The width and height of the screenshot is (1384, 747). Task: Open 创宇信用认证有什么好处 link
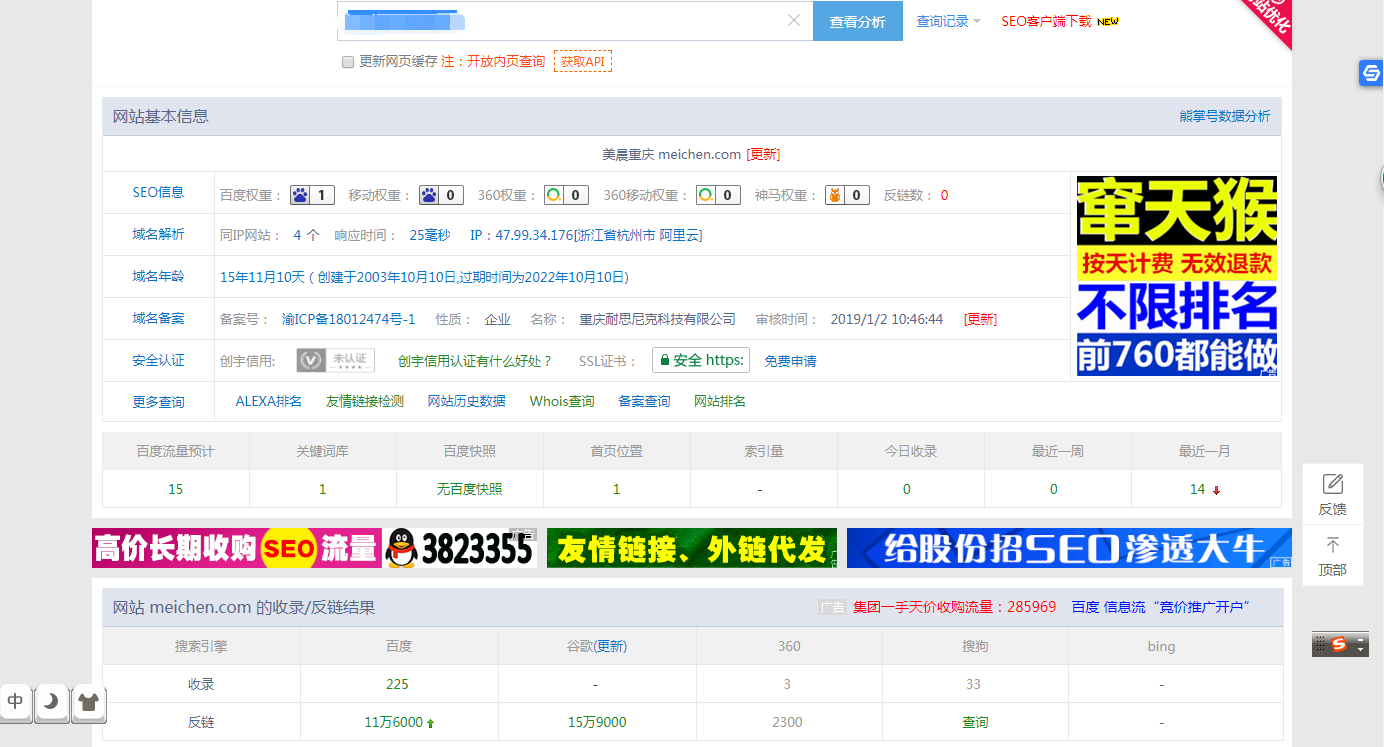pos(475,361)
